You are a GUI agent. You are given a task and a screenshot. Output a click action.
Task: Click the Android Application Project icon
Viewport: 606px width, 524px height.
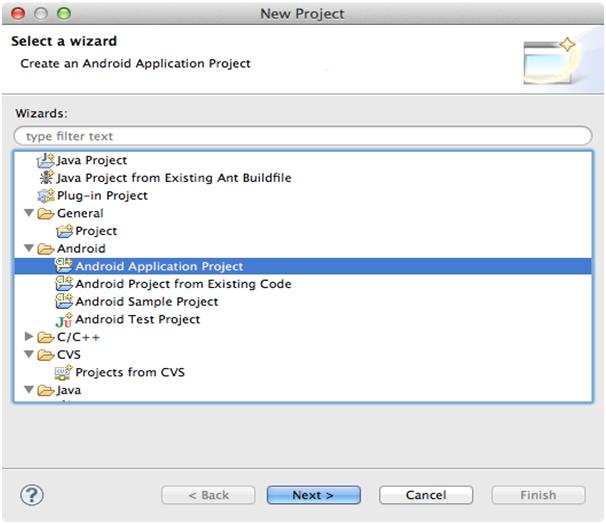coord(64,266)
